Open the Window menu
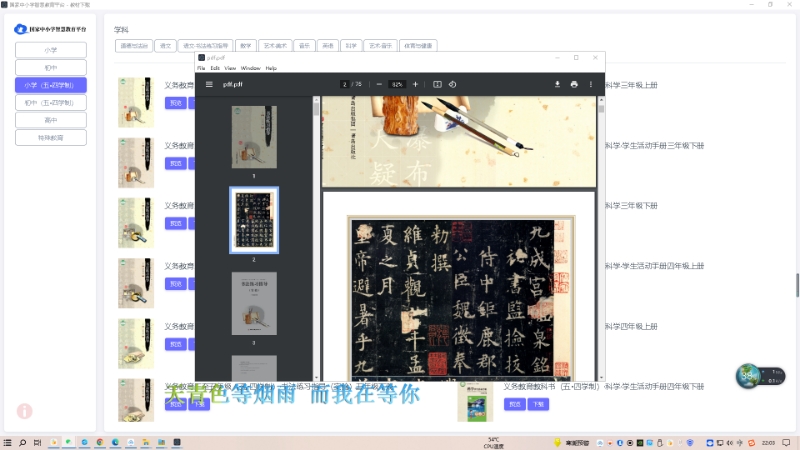 coord(250,68)
